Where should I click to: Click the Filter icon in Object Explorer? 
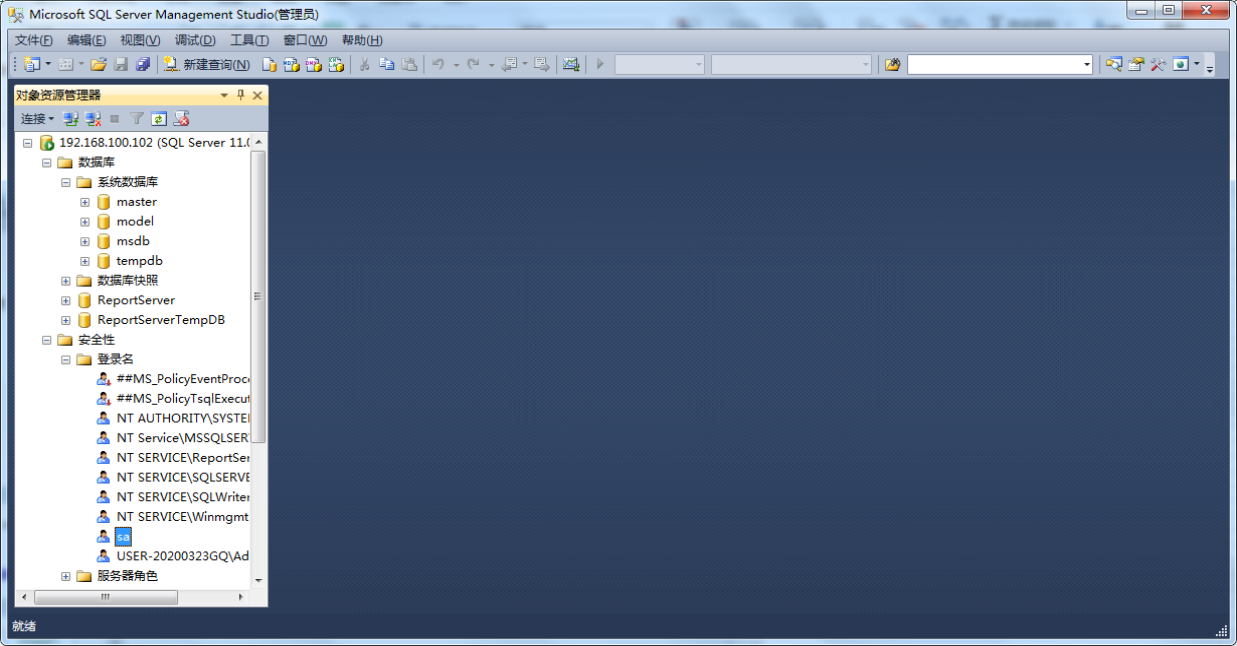[x=137, y=118]
